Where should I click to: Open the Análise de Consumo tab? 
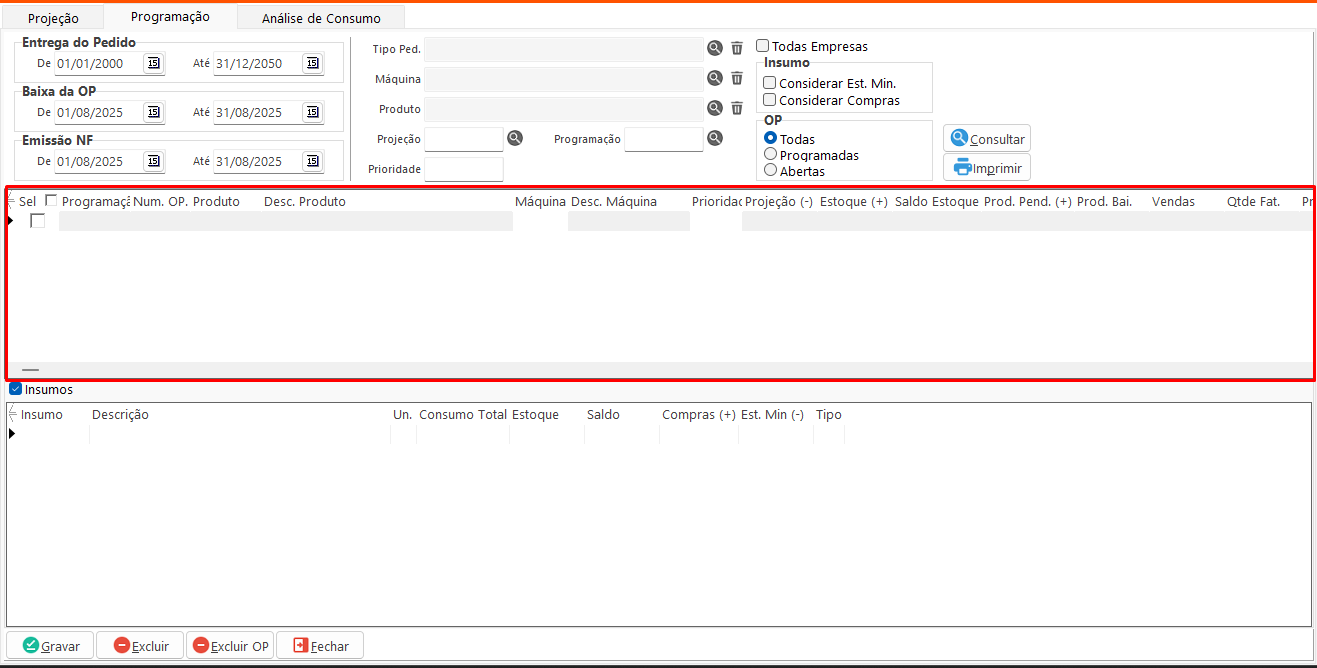coord(321,18)
